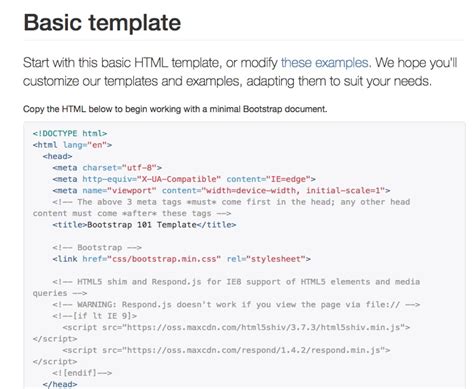Click the X-UA-Compatible meta tag line
This screenshot has width=474, height=389.
(184, 179)
